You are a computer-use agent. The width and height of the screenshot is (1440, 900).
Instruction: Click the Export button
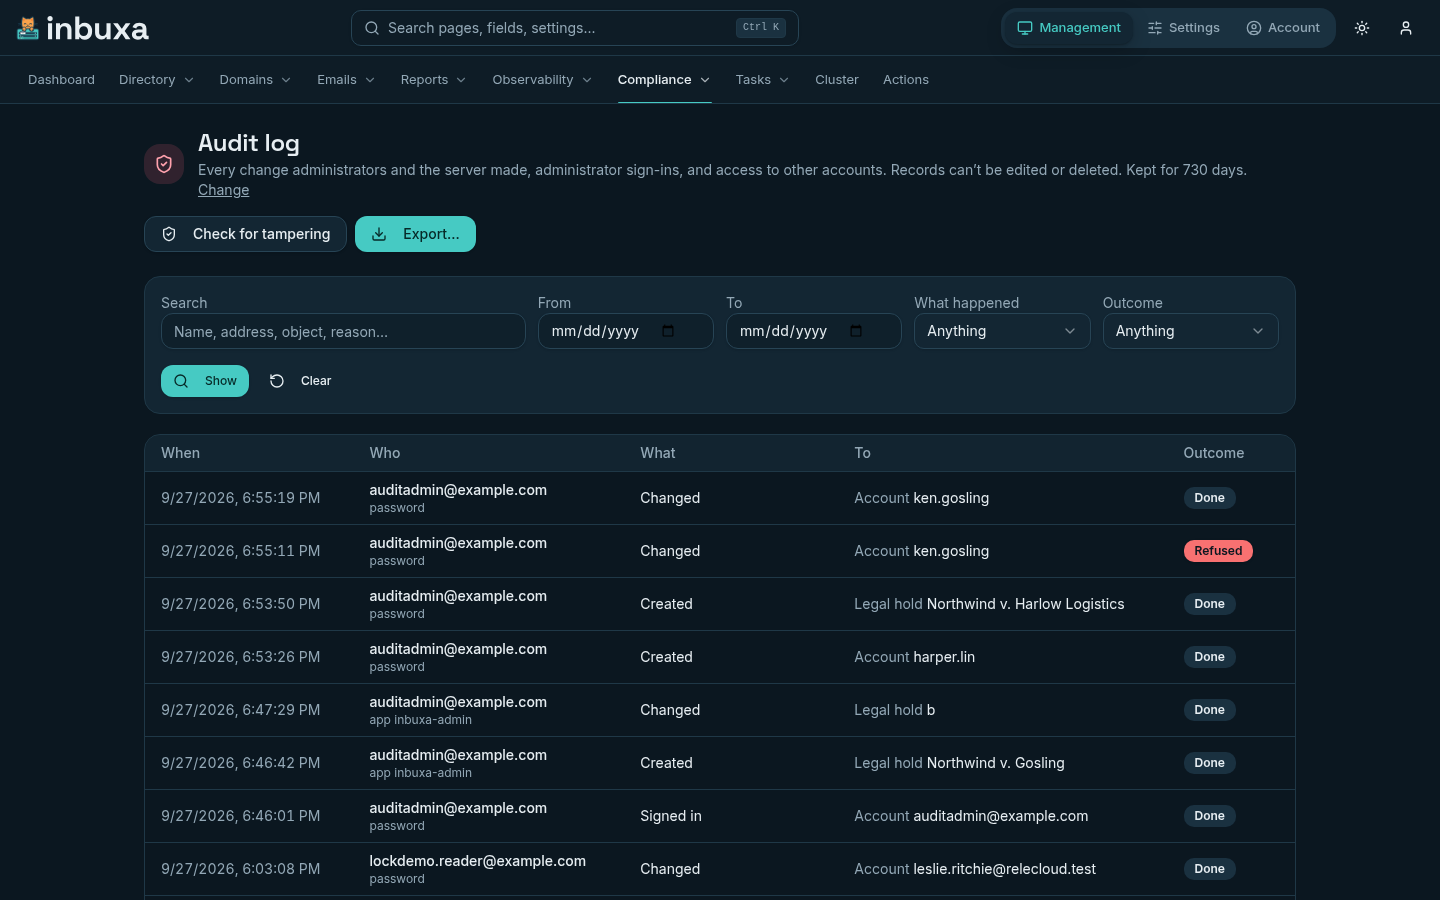(x=415, y=234)
